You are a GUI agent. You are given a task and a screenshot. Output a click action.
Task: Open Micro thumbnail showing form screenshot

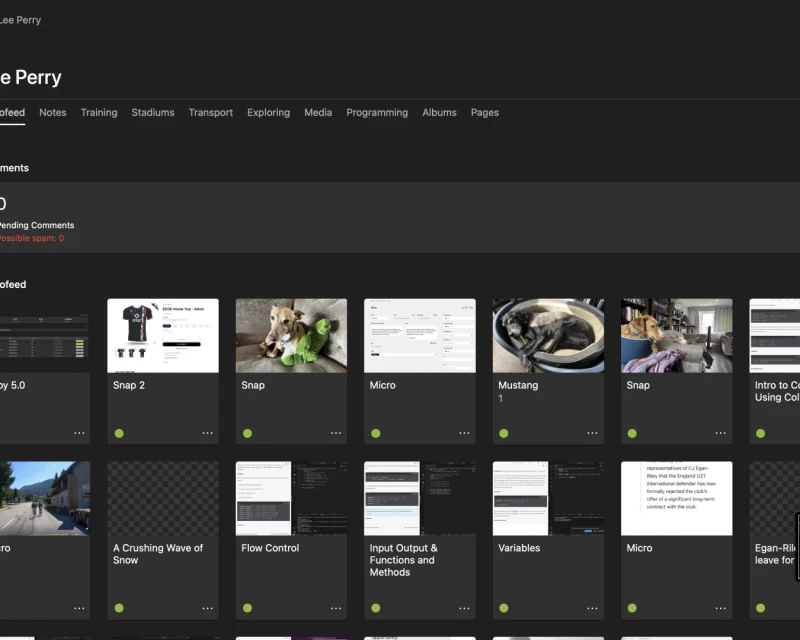pos(419,335)
